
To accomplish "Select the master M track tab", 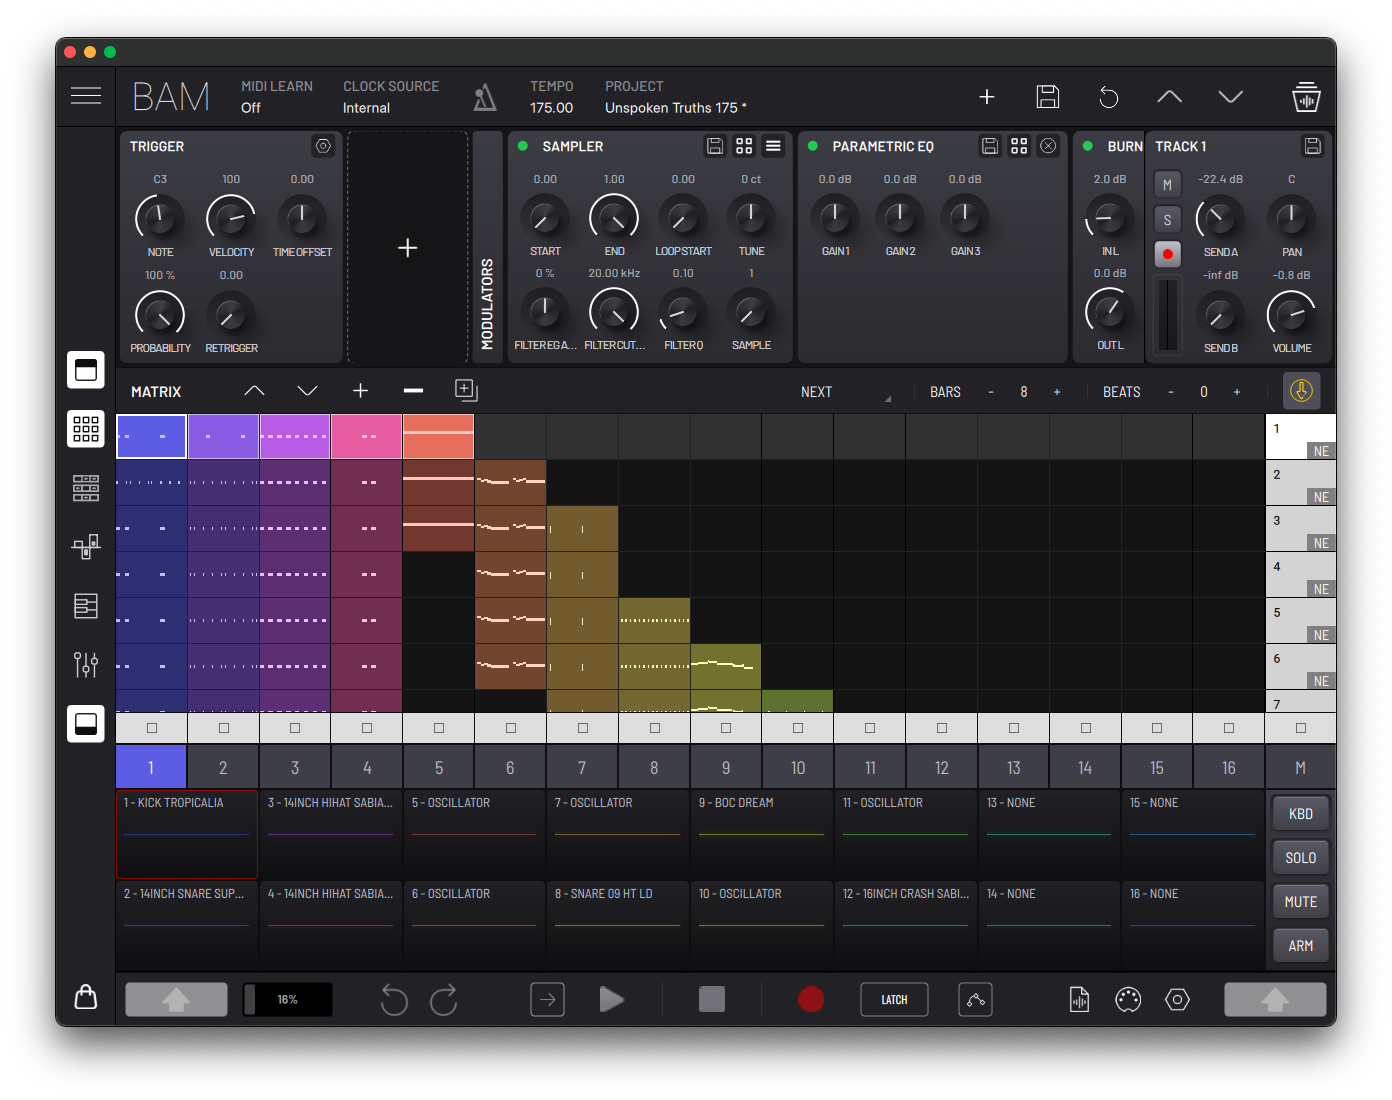I will tap(1301, 767).
